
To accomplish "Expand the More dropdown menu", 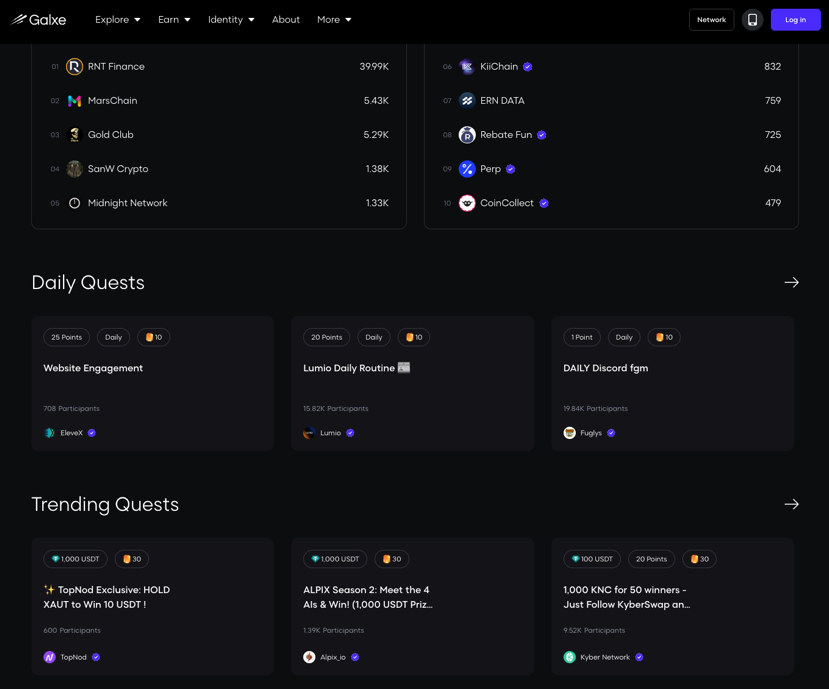I will pyautogui.click(x=334, y=20).
